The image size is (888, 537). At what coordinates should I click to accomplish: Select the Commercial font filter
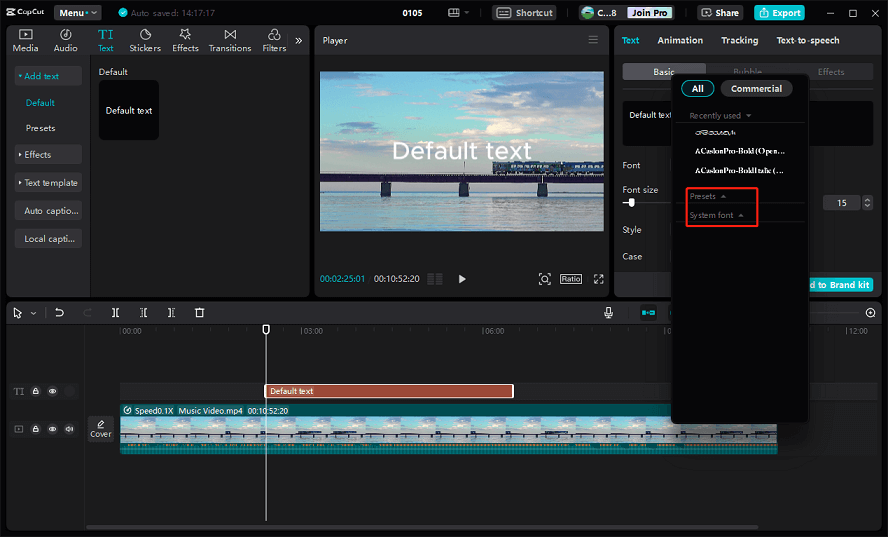756,88
